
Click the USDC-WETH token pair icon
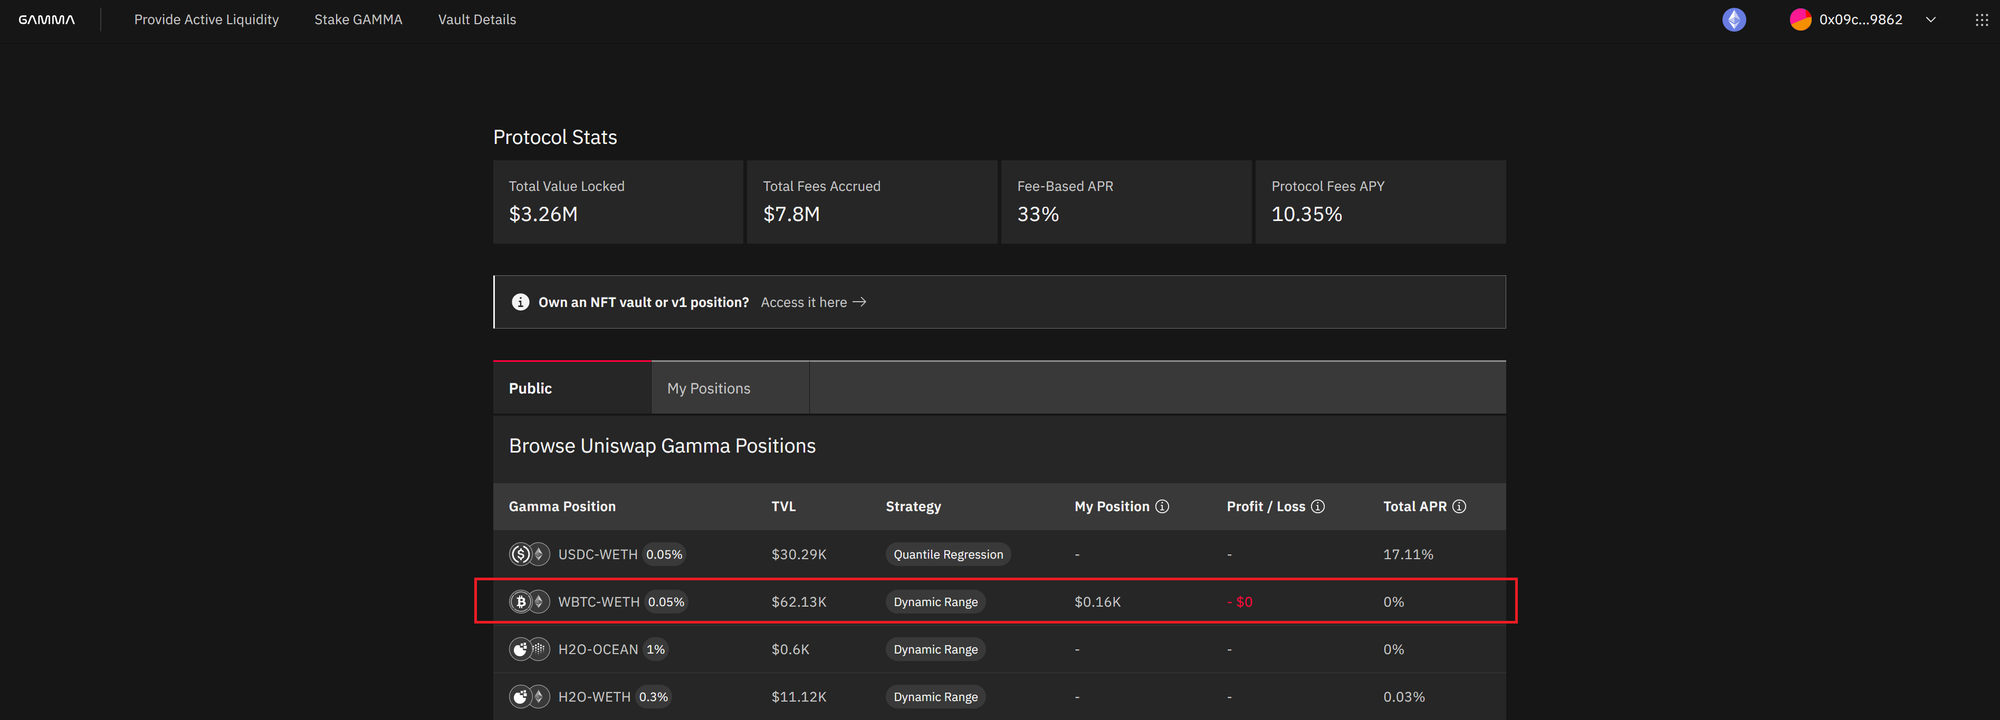point(529,554)
